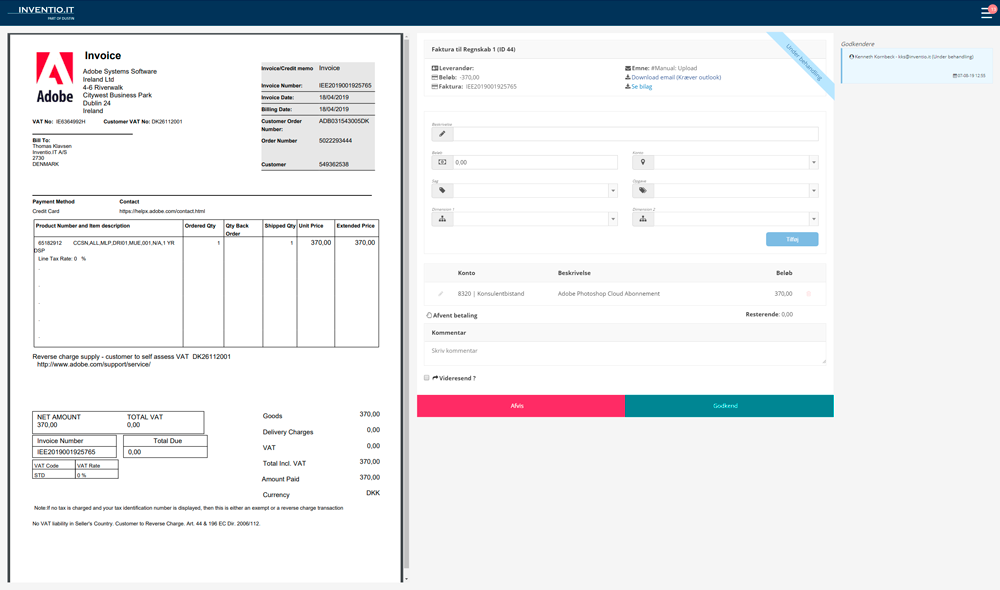The width and height of the screenshot is (1000, 590).
Task: Click the money icon beside Beløb field
Action: pos(442,162)
